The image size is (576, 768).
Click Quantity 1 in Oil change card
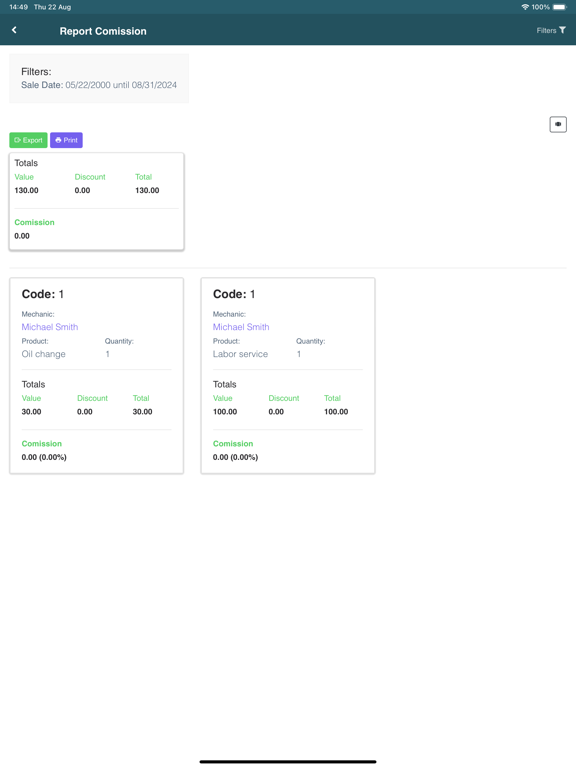coord(108,354)
